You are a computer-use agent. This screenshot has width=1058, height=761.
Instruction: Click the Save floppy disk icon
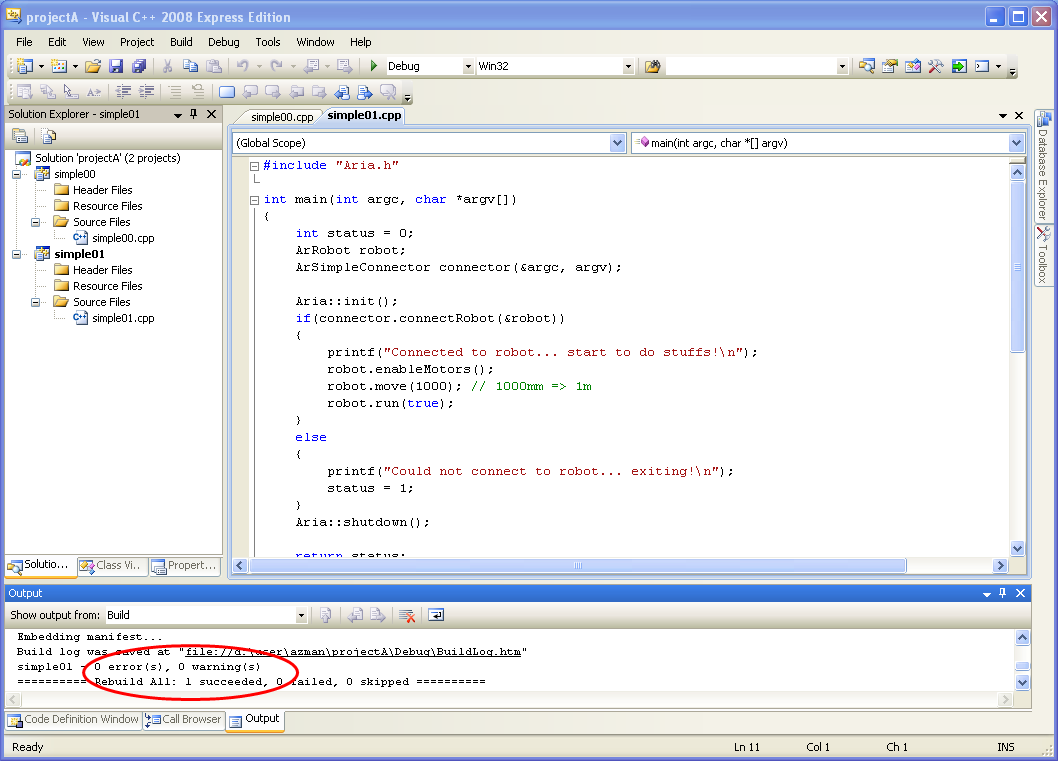(116, 66)
